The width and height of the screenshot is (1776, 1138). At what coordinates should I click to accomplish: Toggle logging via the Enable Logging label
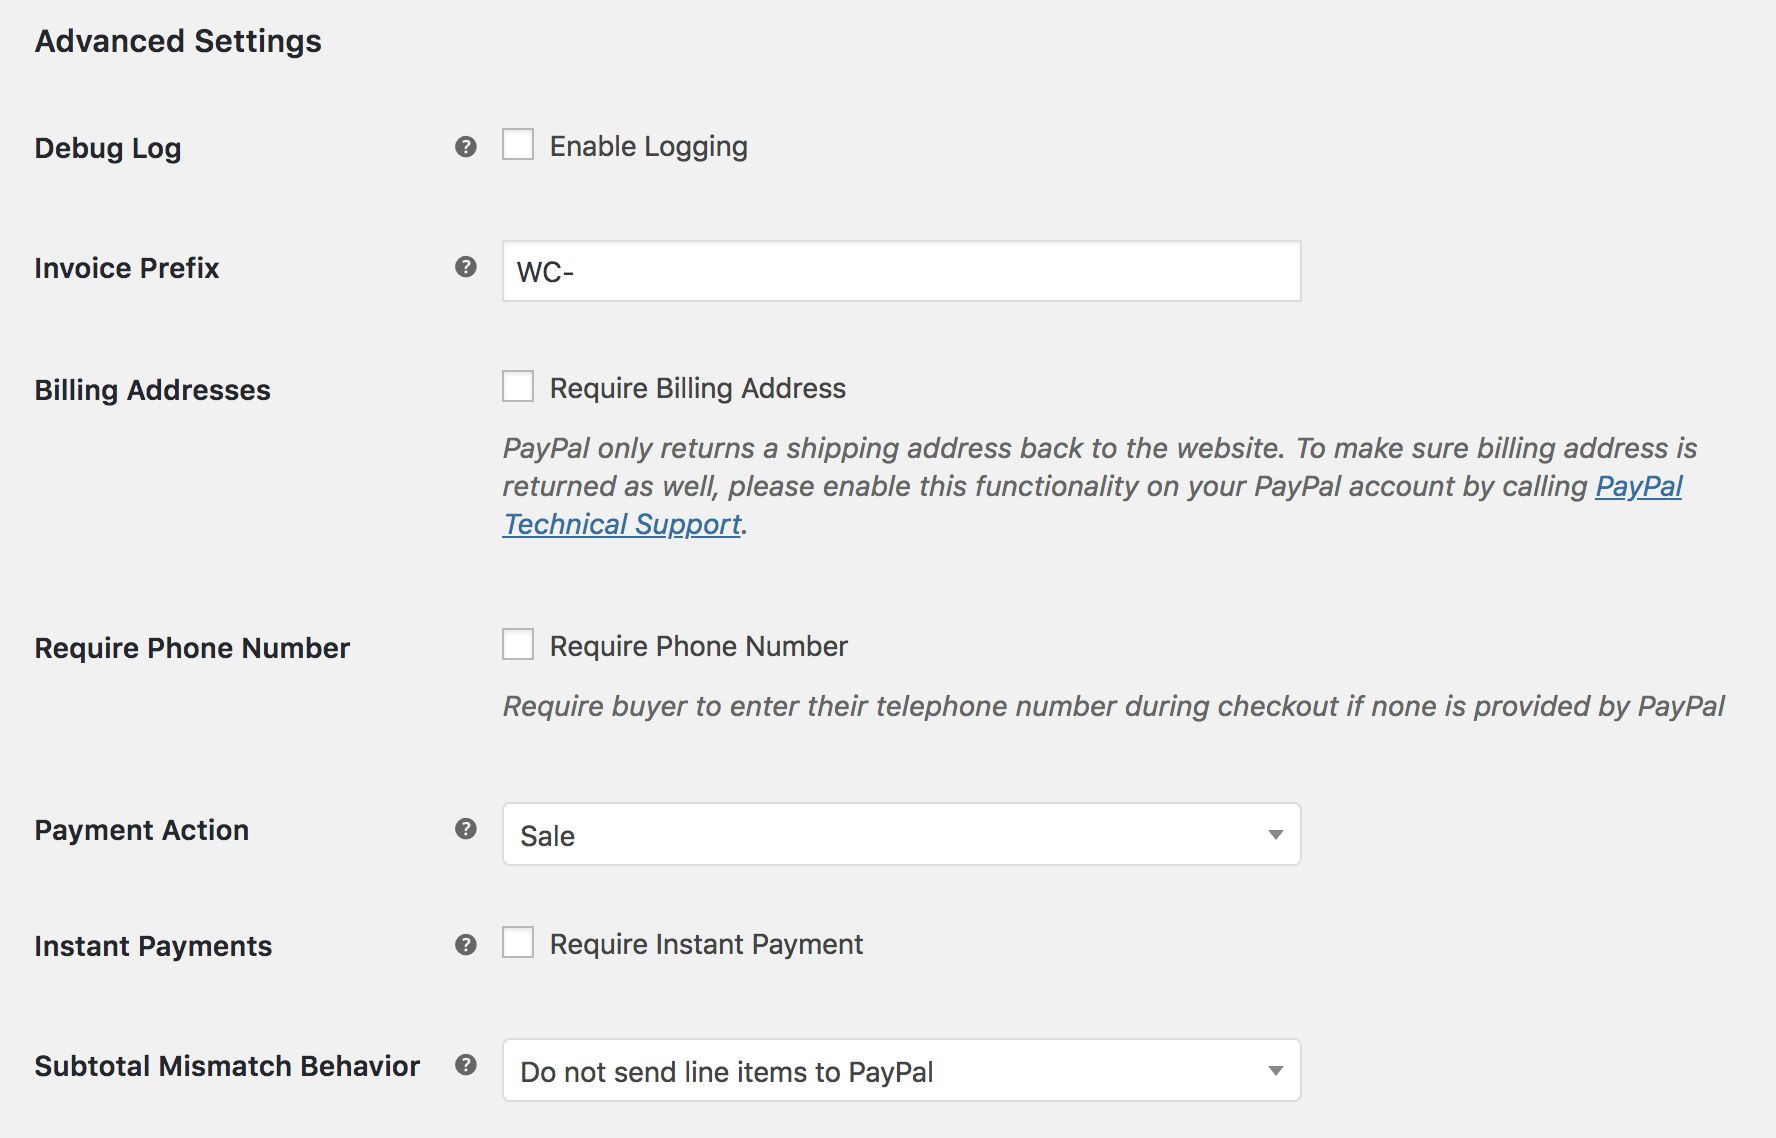(x=648, y=145)
